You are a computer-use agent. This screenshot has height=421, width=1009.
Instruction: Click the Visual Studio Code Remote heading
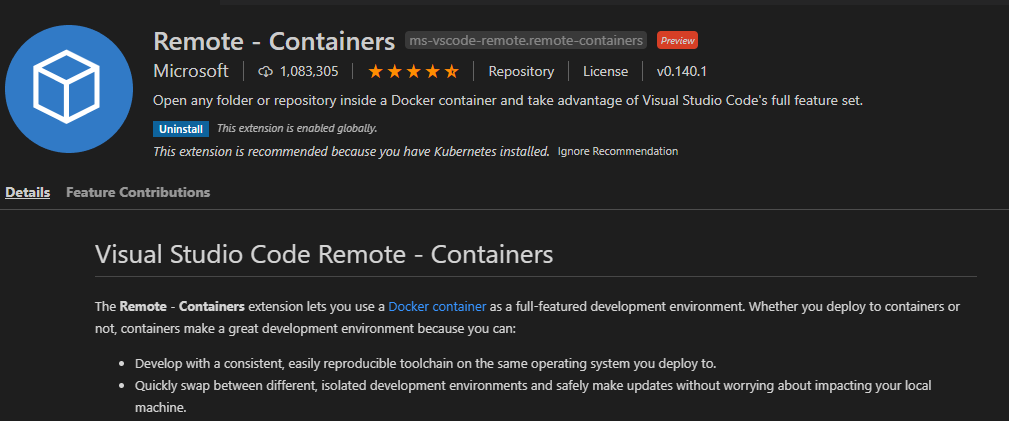(x=324, y=254)
